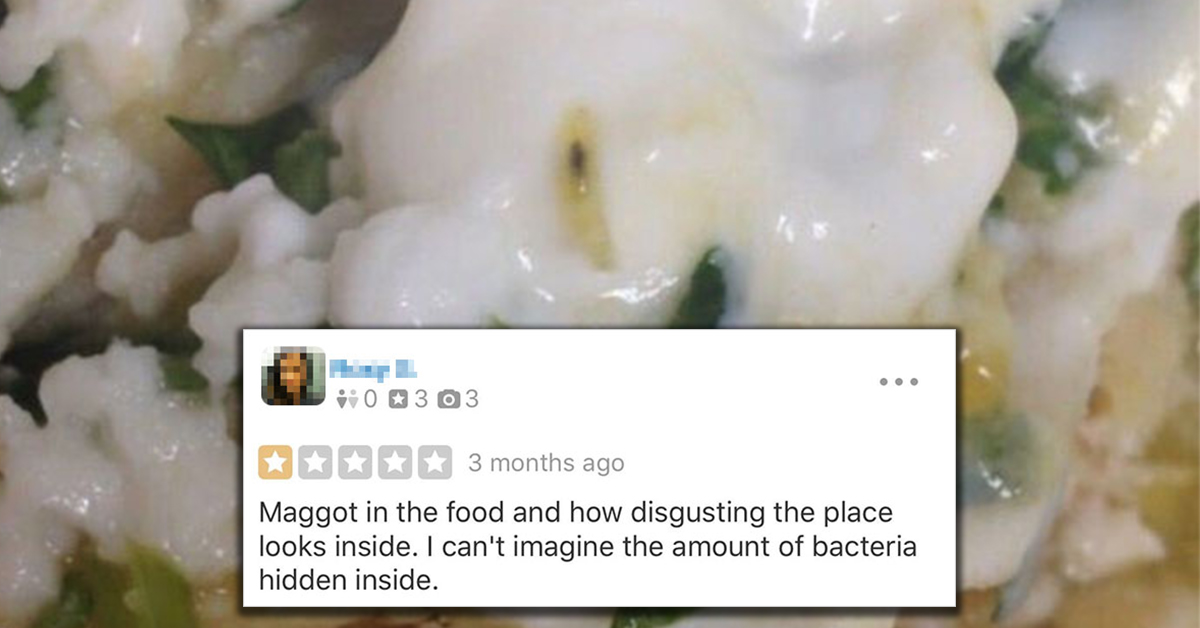
Task: Click the reviewer's pixelated profile avatar
Action: tap(293, 376)
